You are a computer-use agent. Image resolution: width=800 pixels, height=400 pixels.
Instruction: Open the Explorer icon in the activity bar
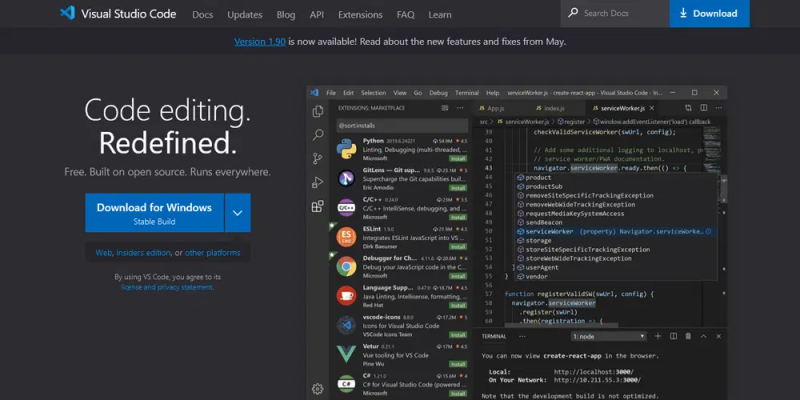[318, 111]
